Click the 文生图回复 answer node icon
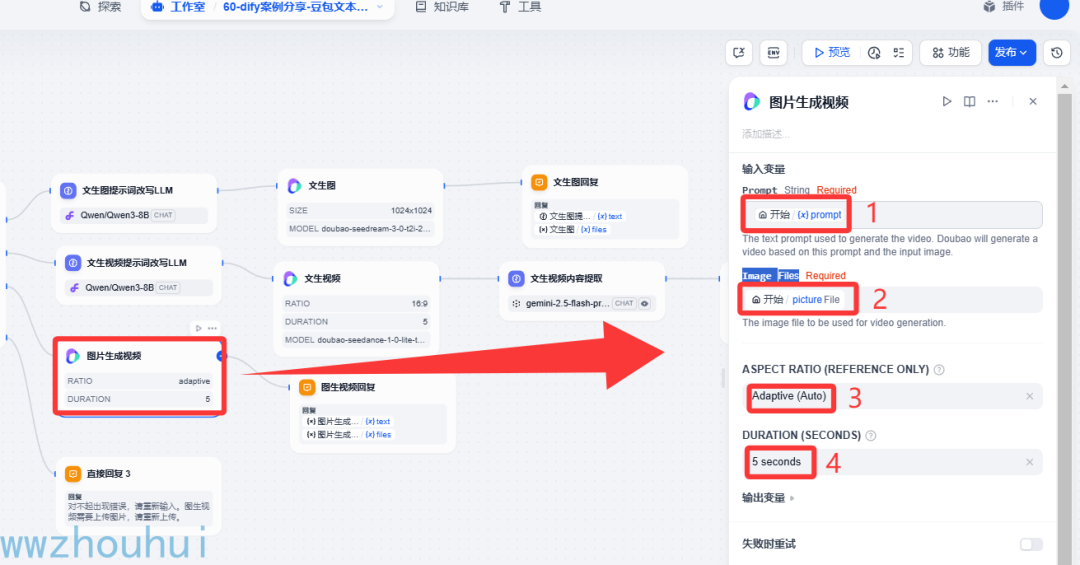The width and height of the screenshot is (1080, 565). pyautogui.click(x=539, y=183)
